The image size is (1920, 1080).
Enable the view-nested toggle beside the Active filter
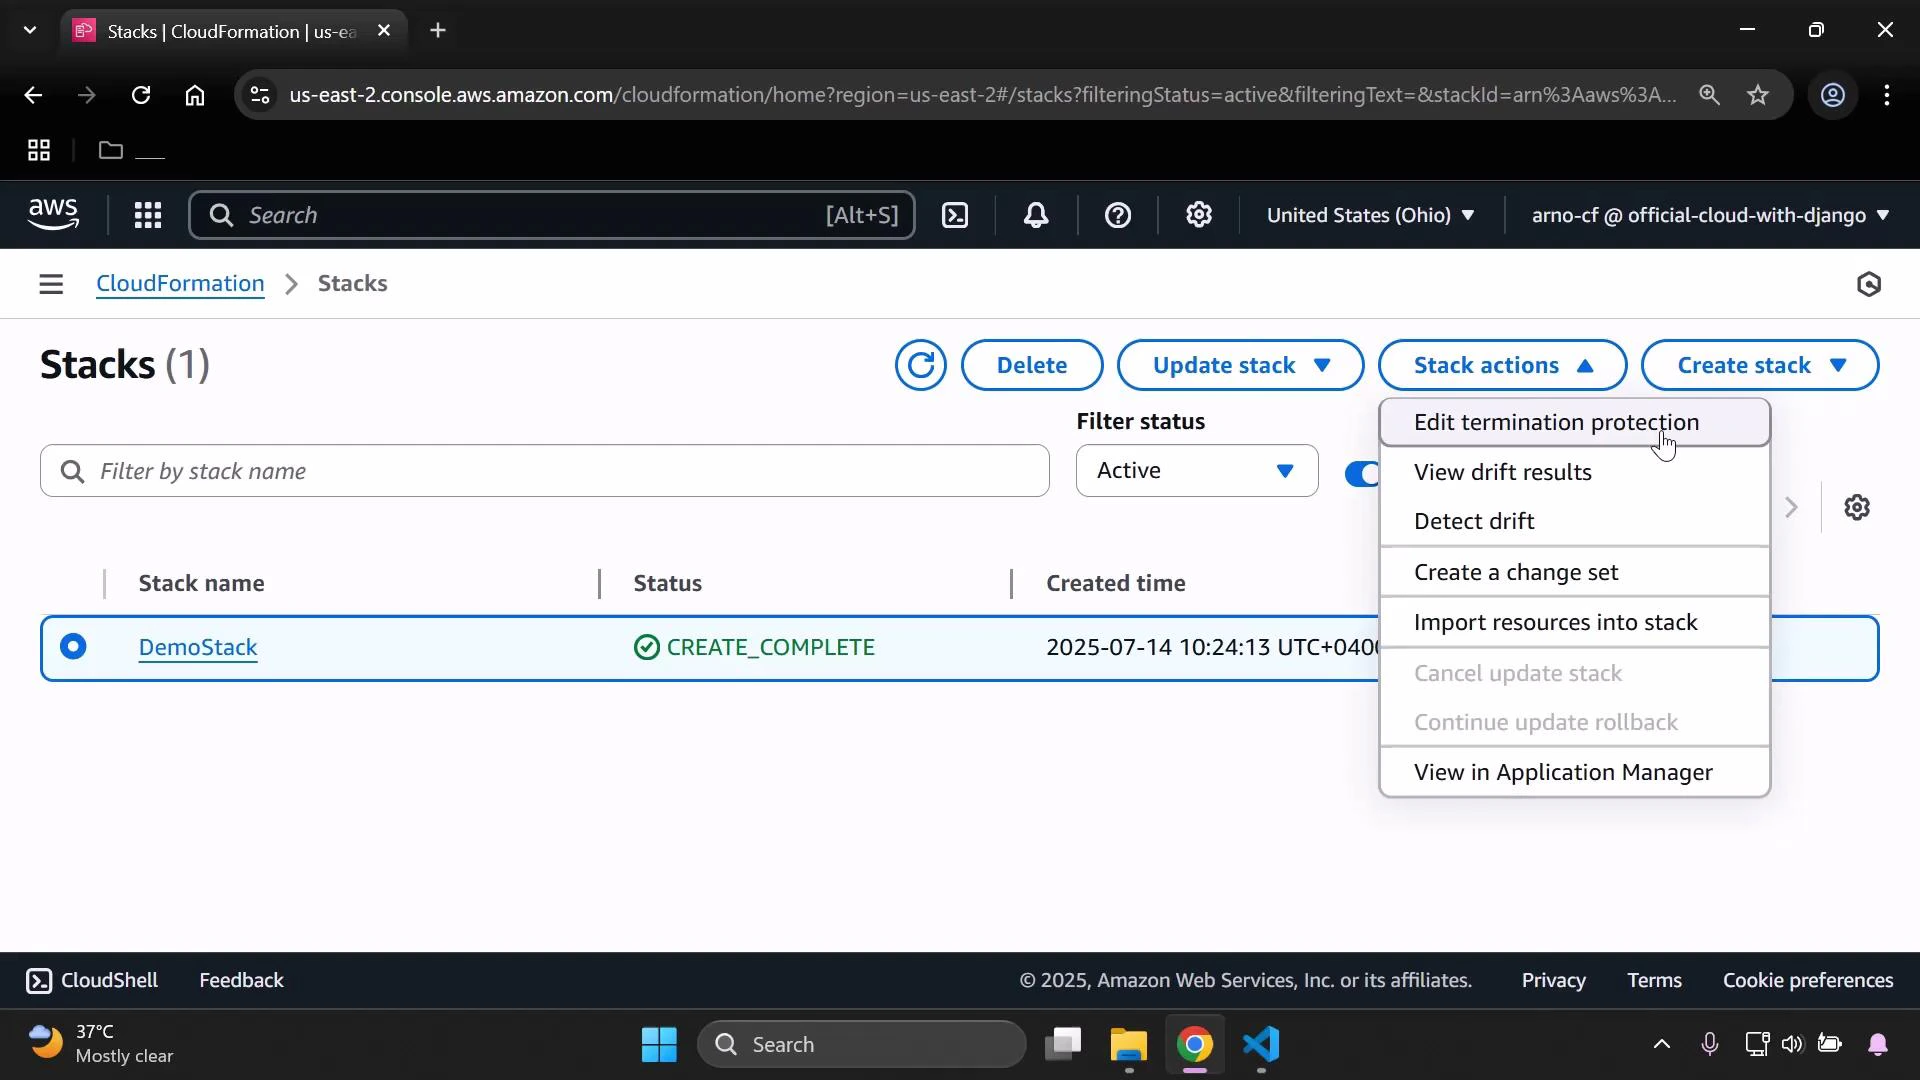click(1363, 472)
